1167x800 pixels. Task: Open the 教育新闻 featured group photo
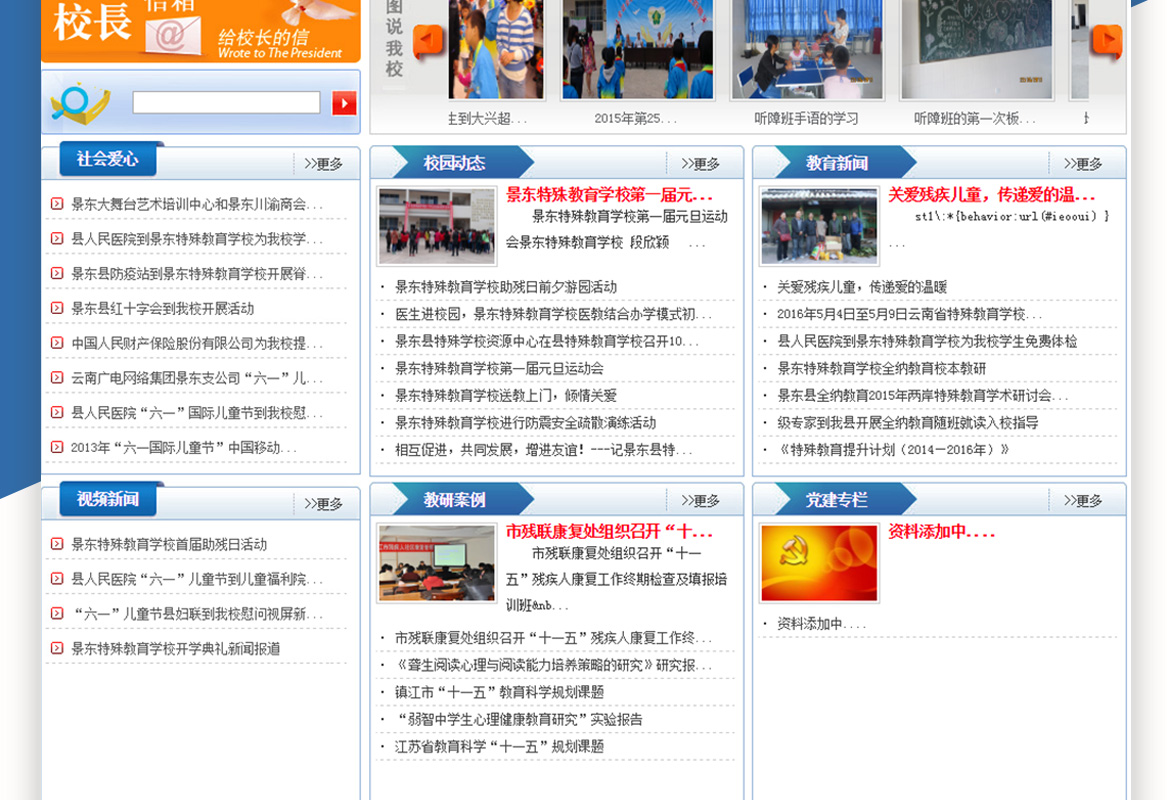coord(818,226)
